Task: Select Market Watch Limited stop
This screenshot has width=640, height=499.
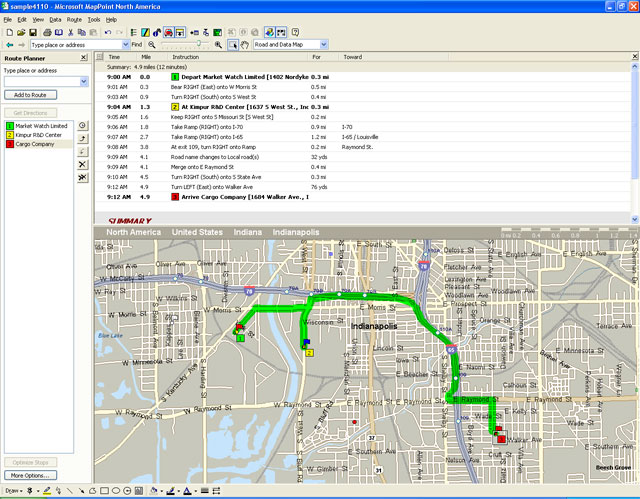Action: coord(38,126)
